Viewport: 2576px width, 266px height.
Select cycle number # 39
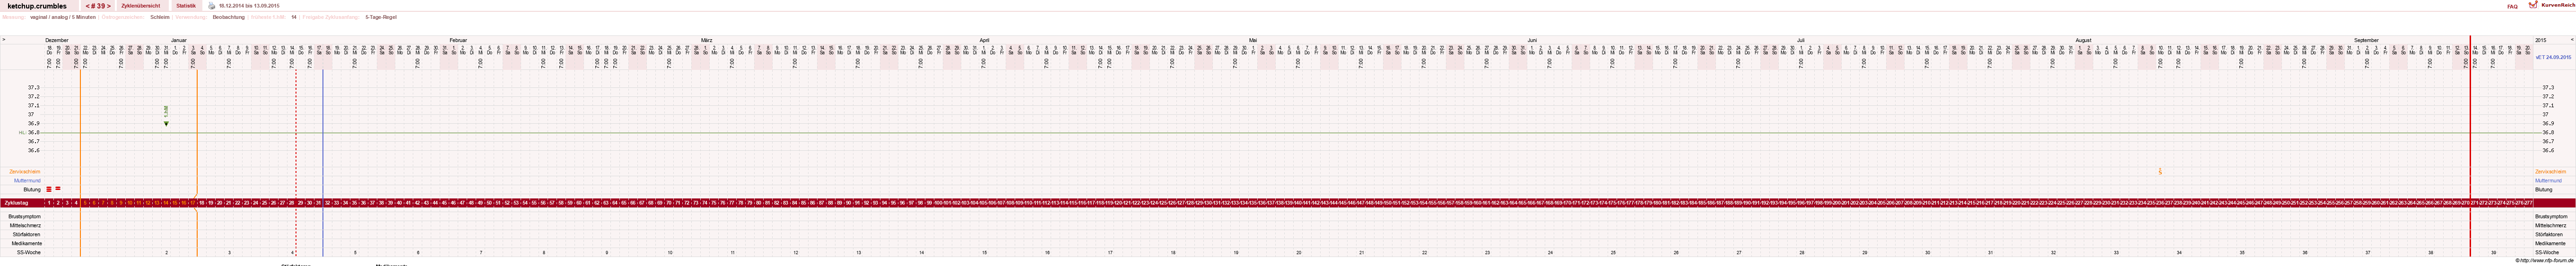(98, 6)
